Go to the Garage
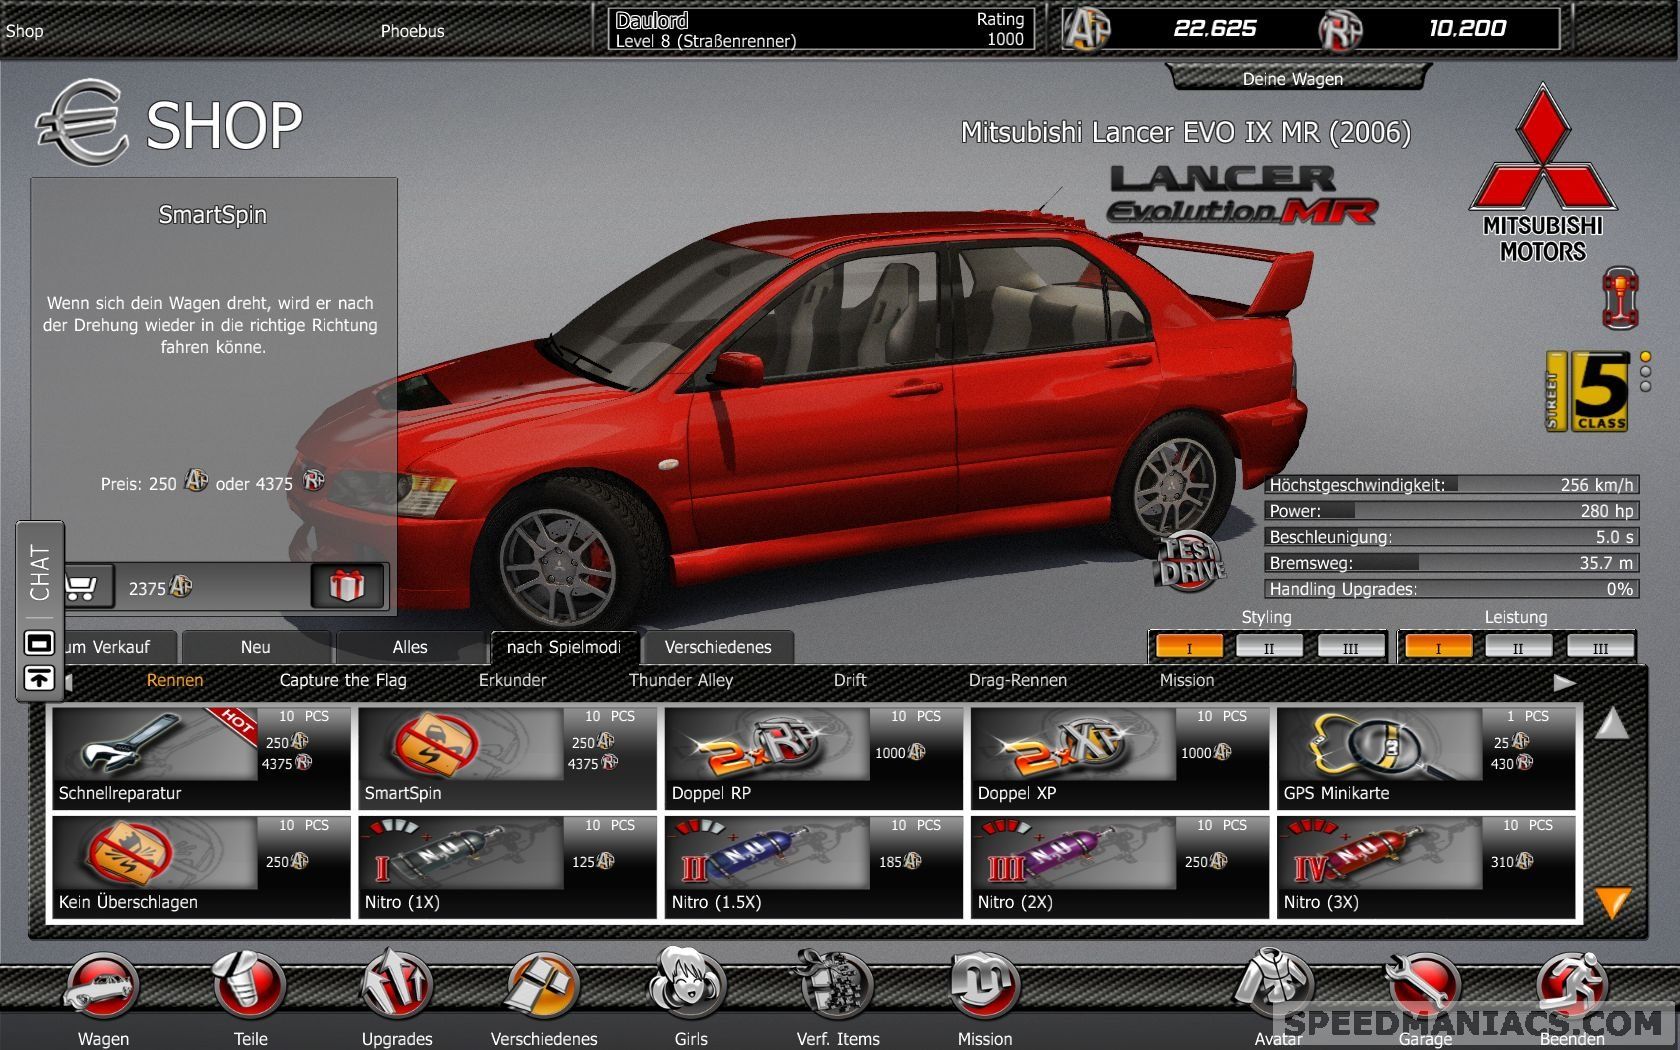The image size is (1680, 1050). pos(1425,987)
